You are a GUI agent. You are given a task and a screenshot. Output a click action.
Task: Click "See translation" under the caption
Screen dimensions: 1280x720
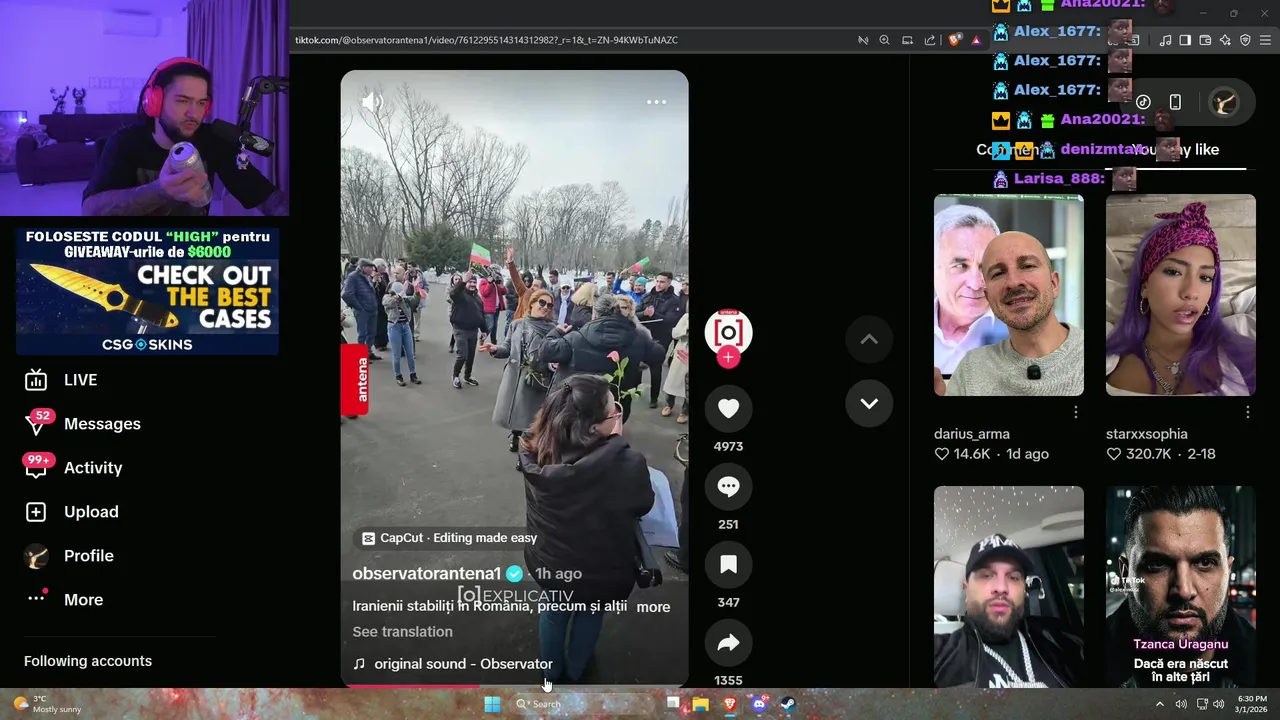pos(402,632)
